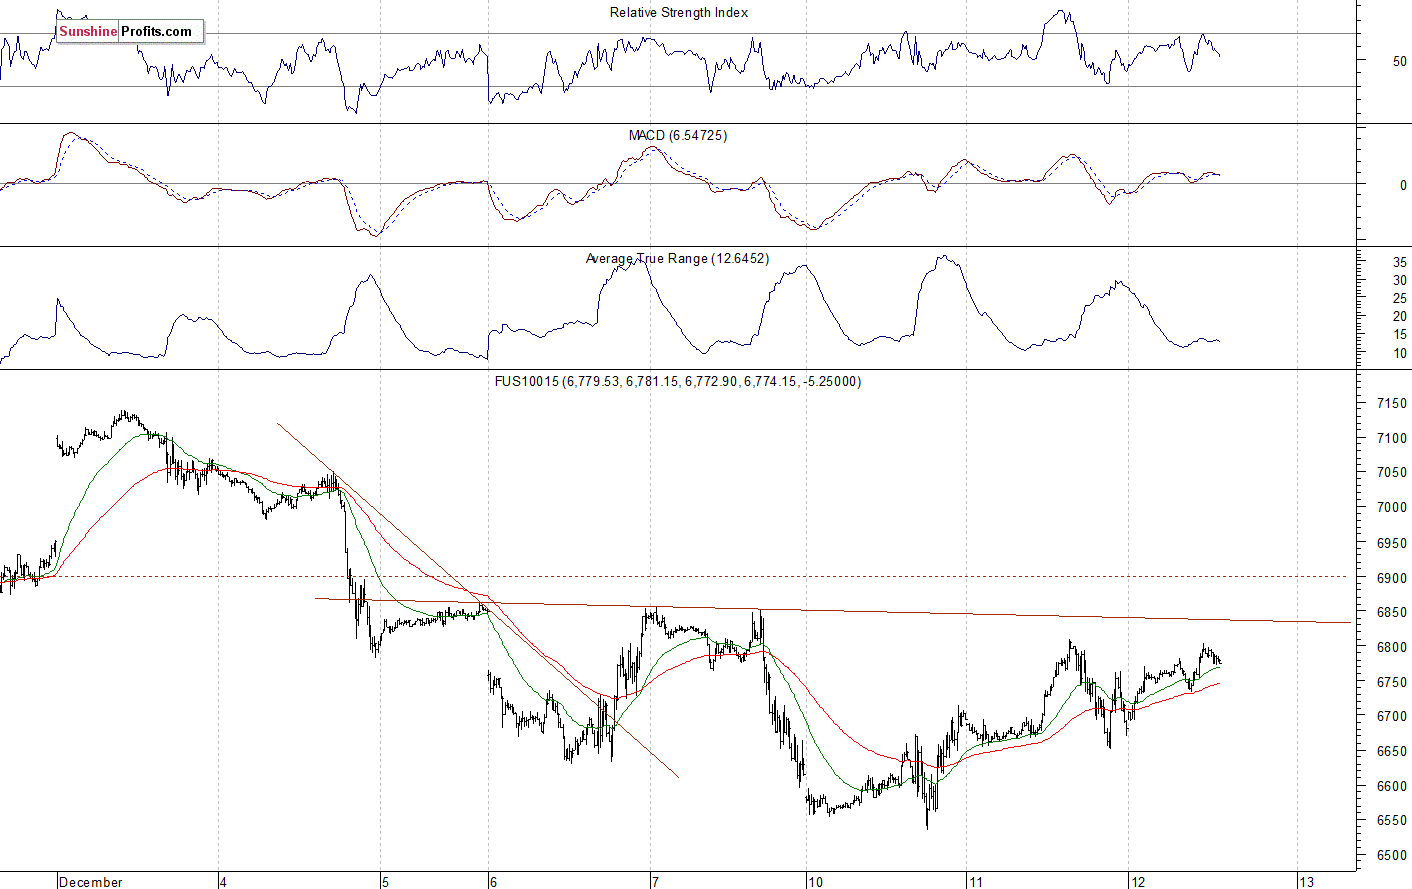Click the ATR 30 axis label
Screen dimensions: 1412x889
tap(1400, 281)
